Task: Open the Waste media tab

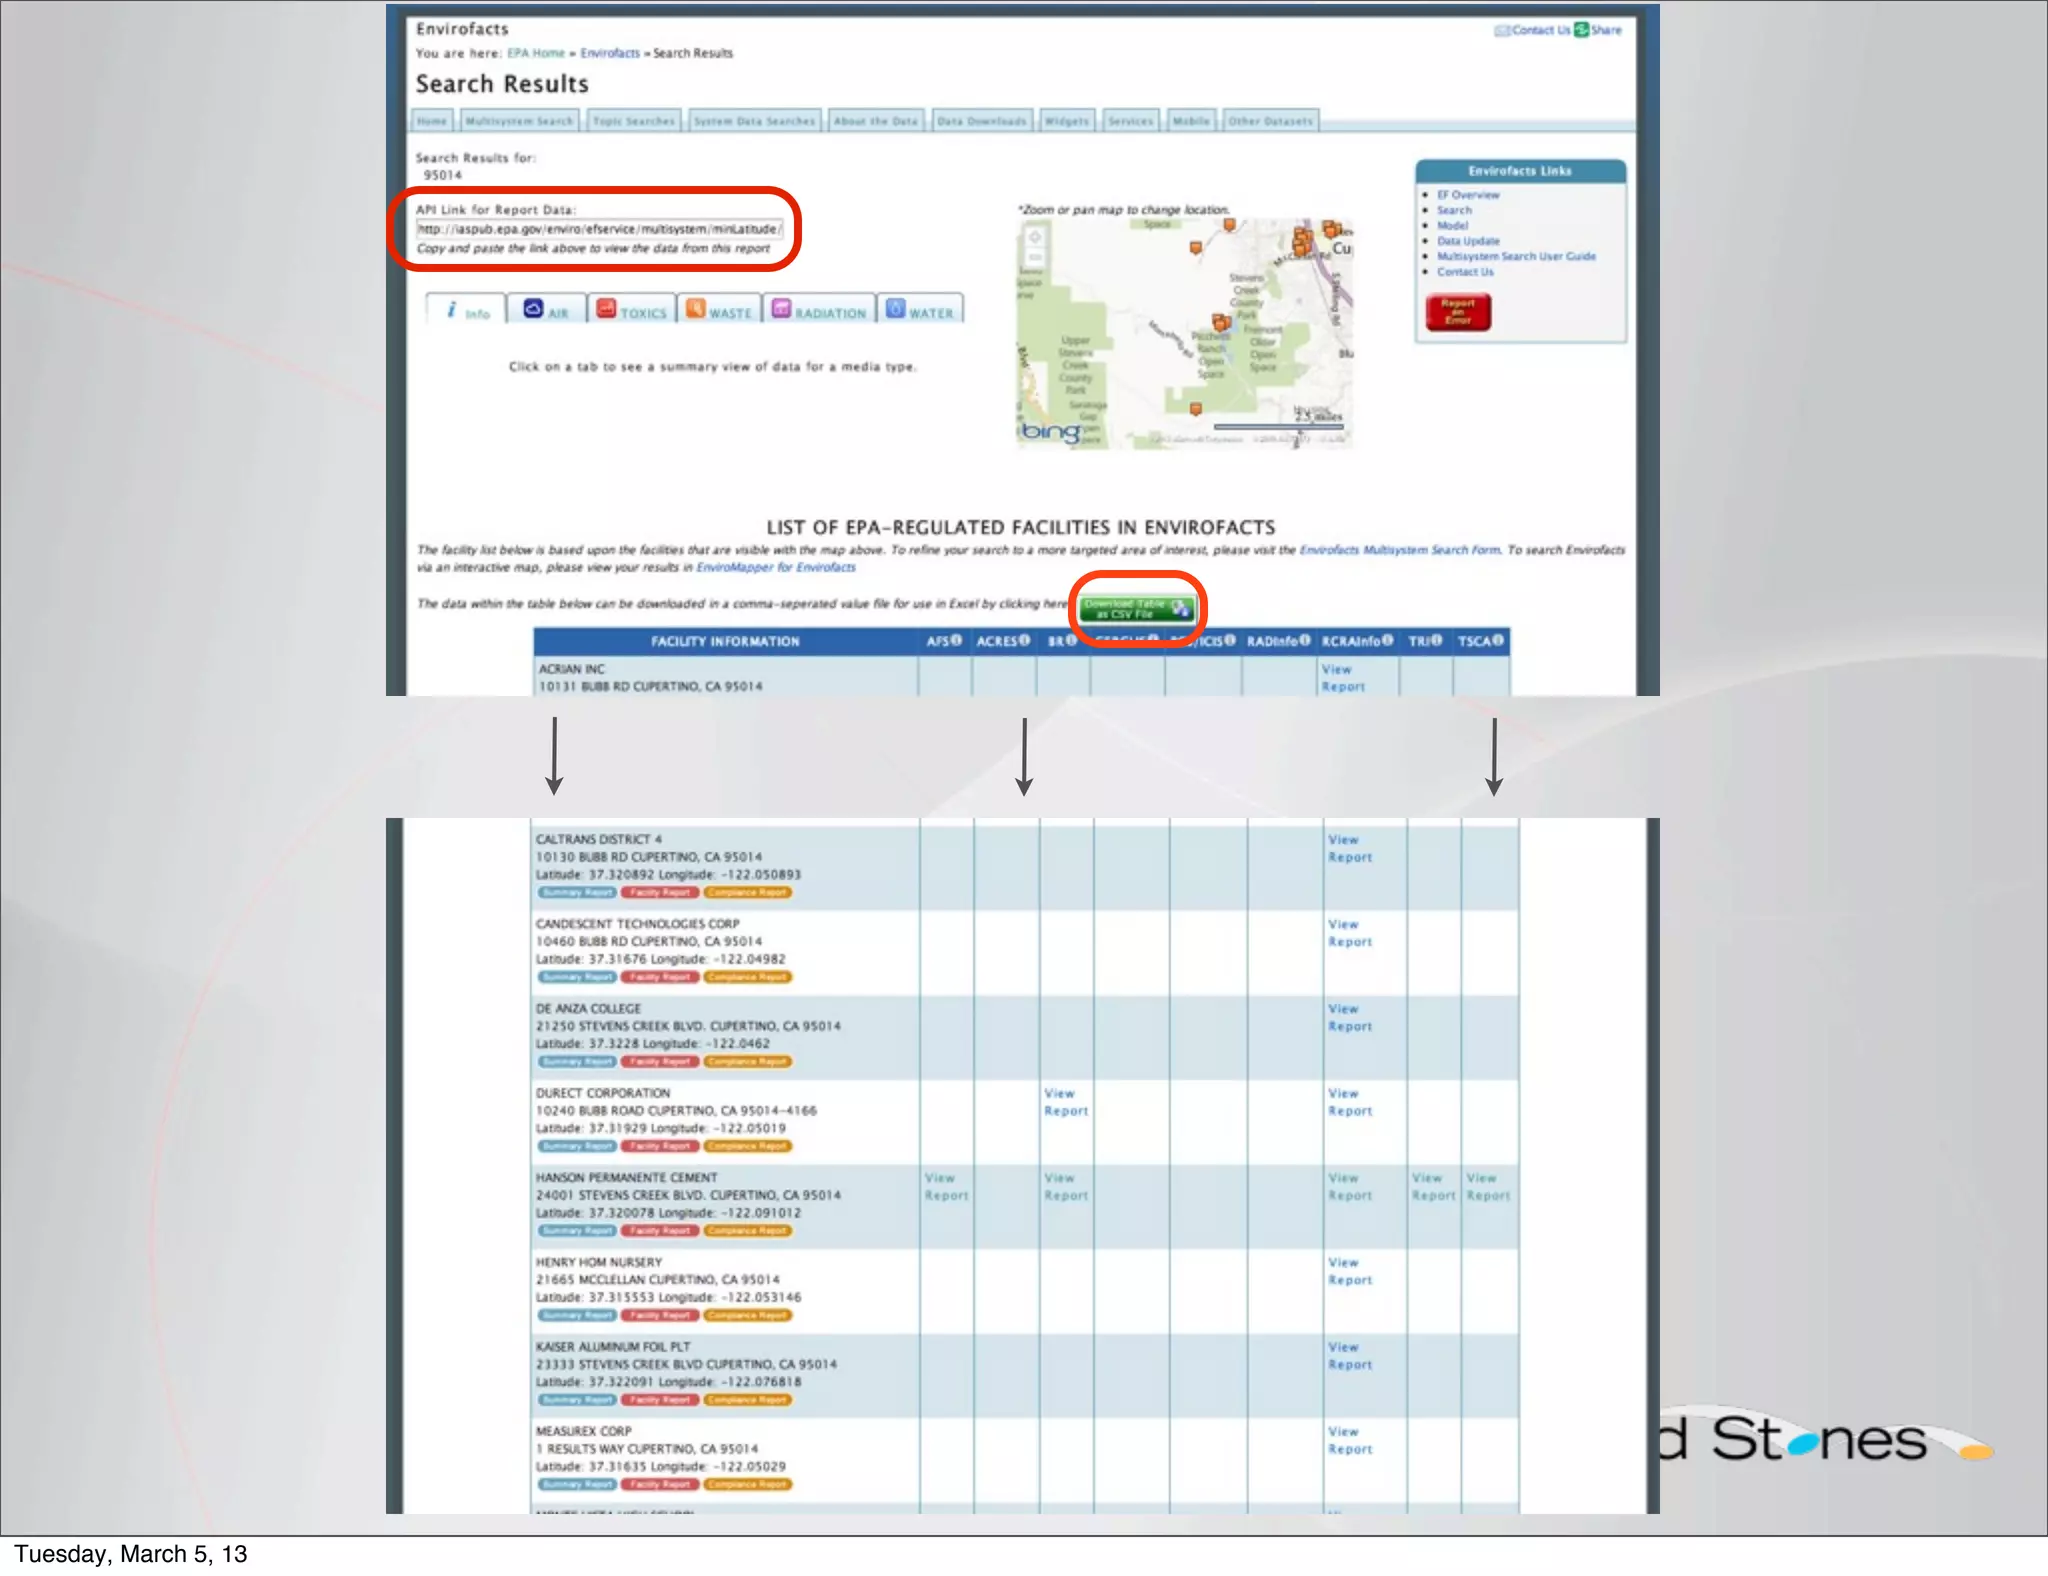Action: tap(719, 310)
